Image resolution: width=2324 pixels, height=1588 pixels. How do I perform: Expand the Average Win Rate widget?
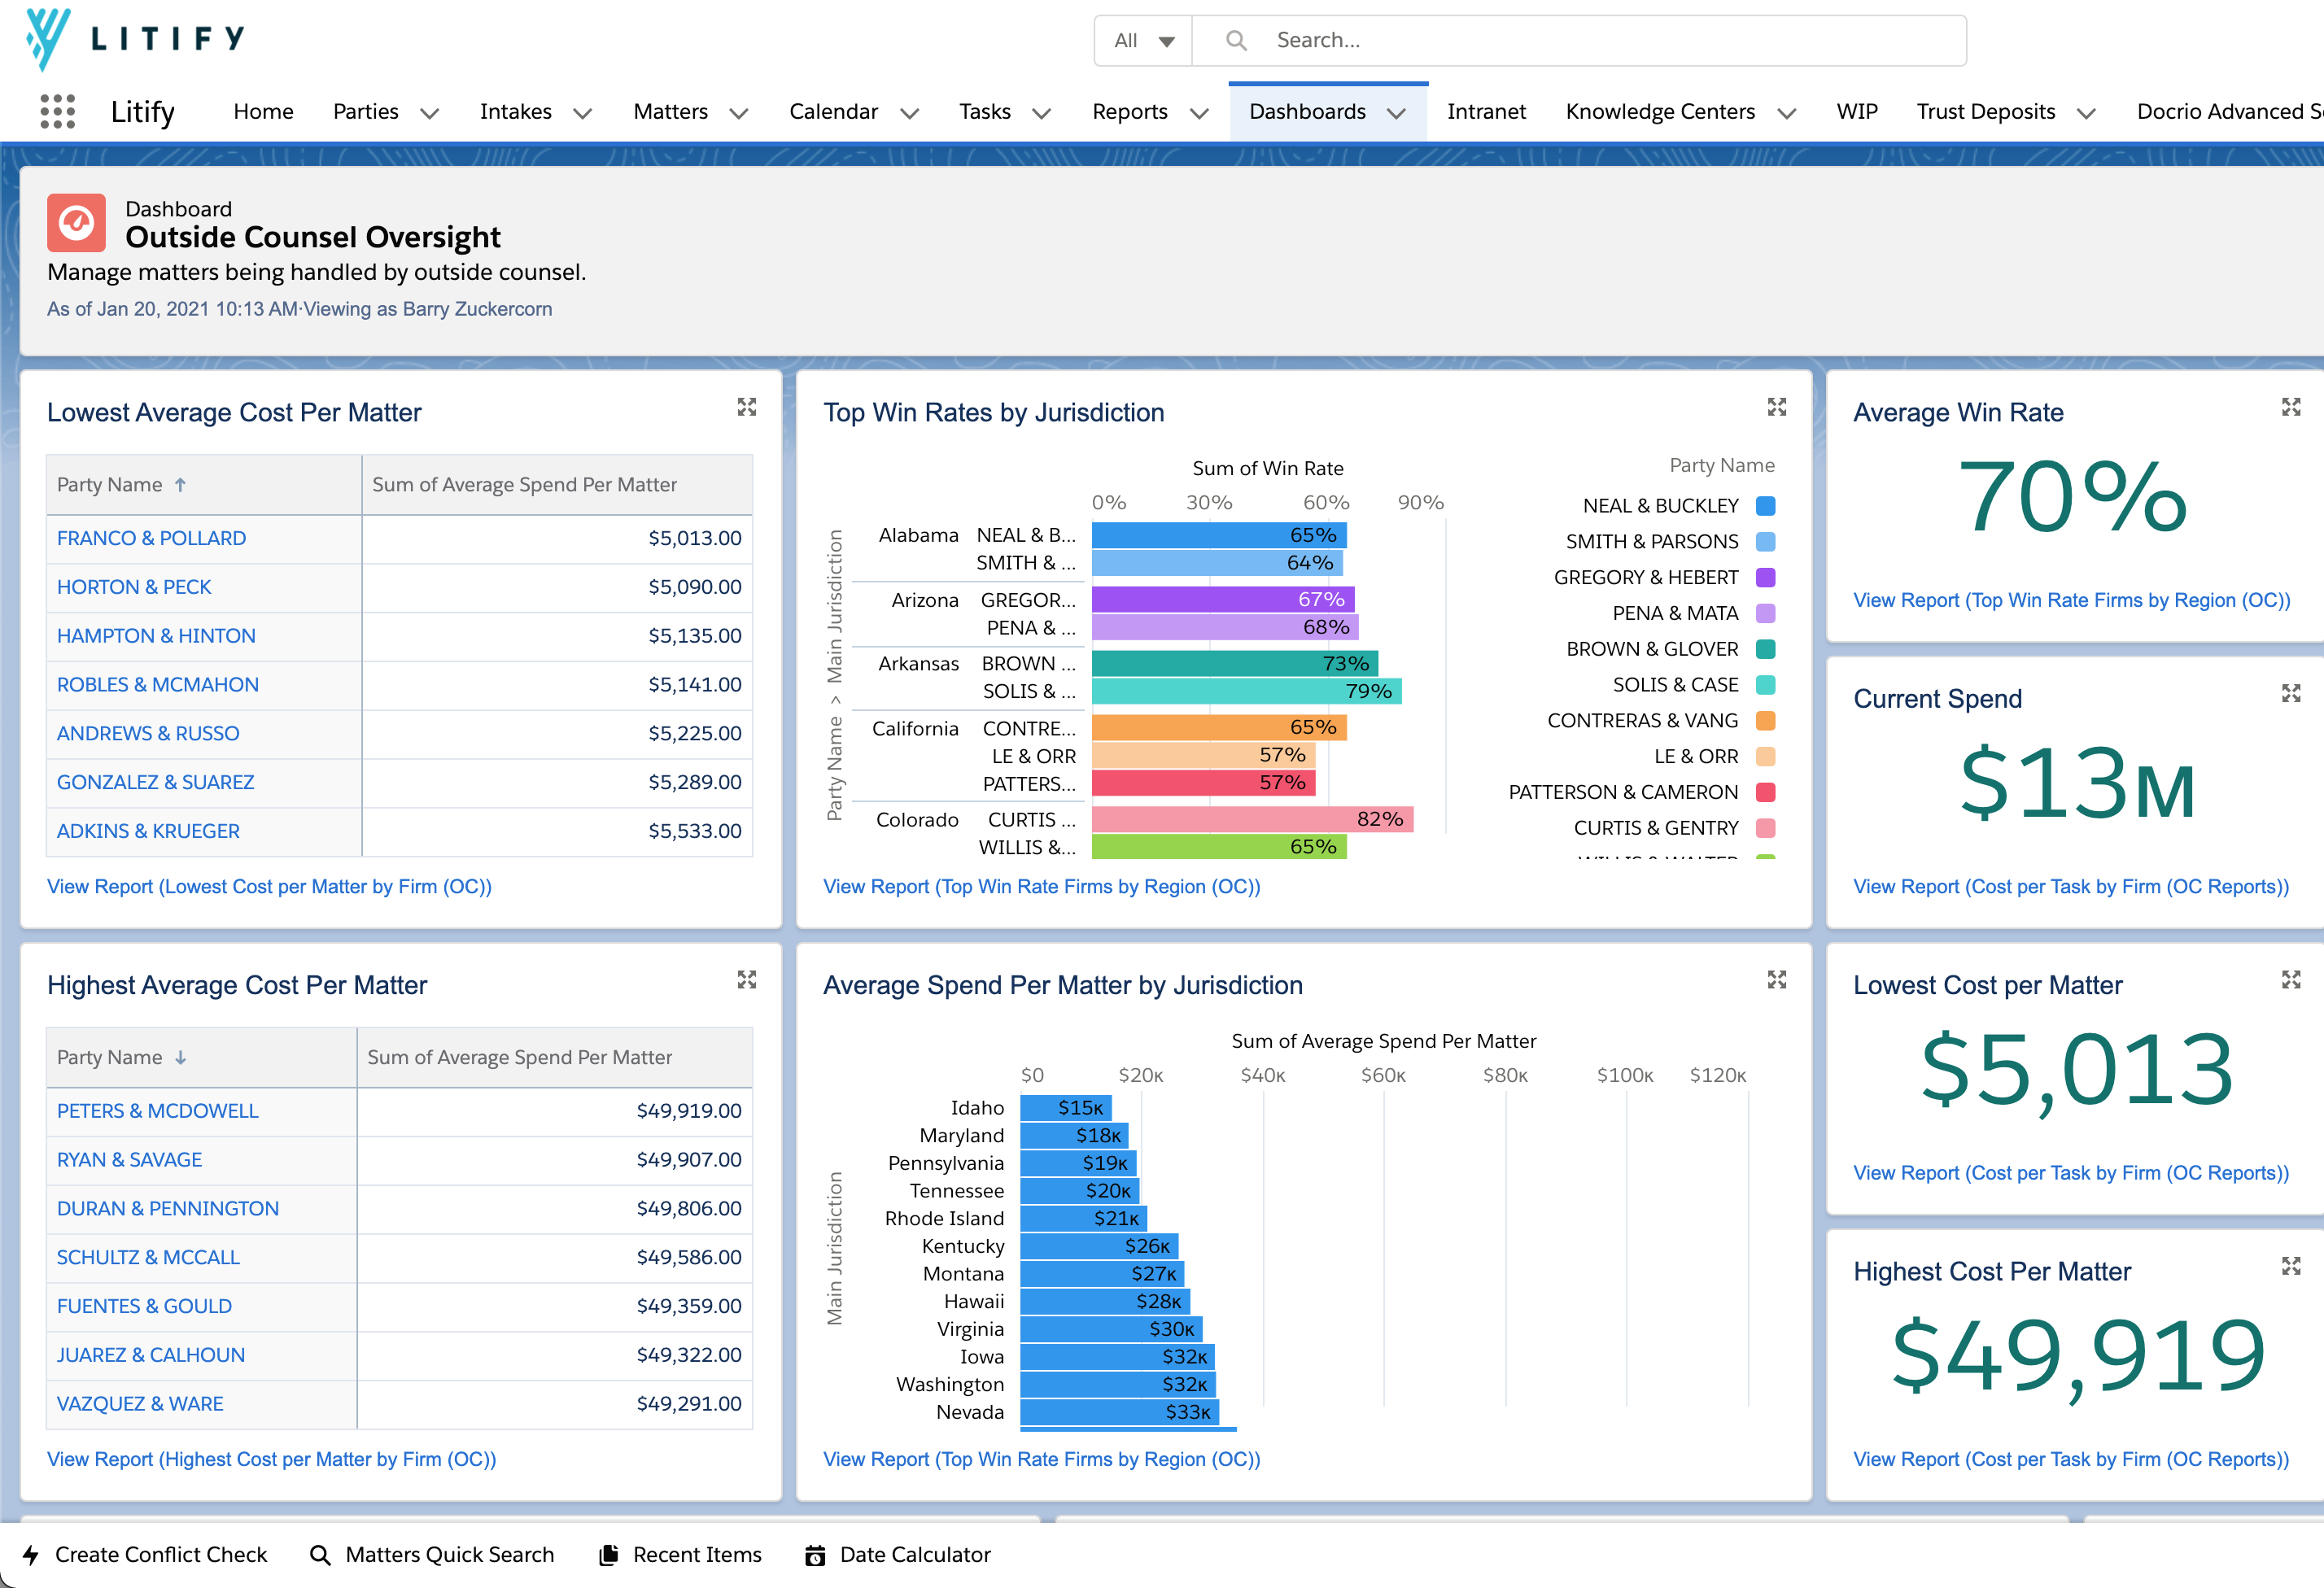point(2291,407)
